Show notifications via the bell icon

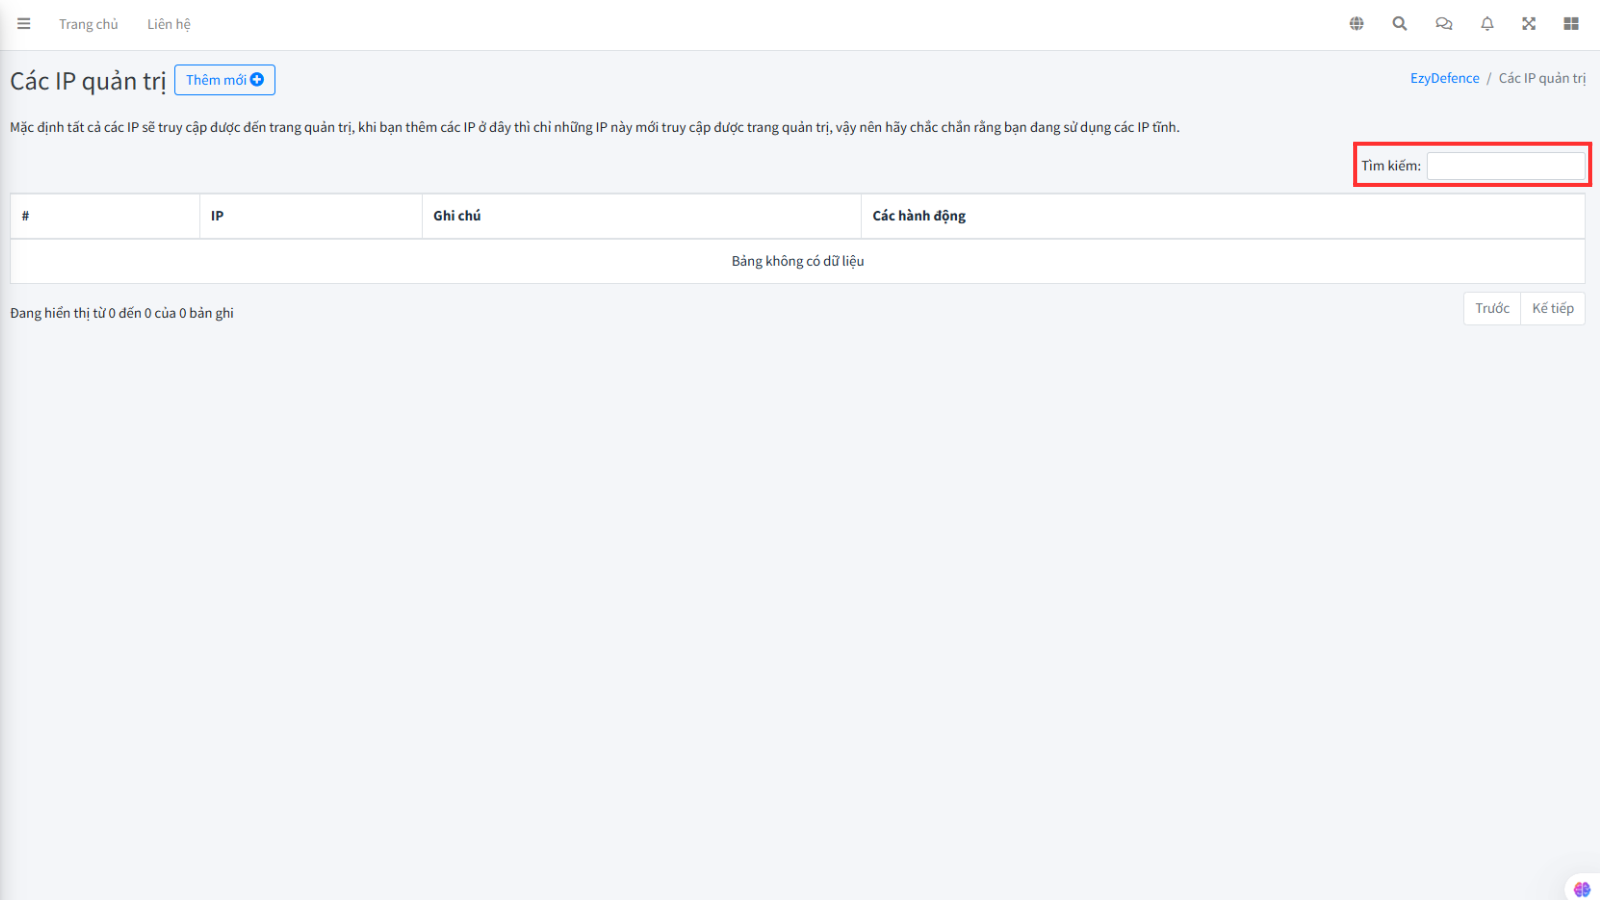pyautogui.click(x=1487, y=24)
